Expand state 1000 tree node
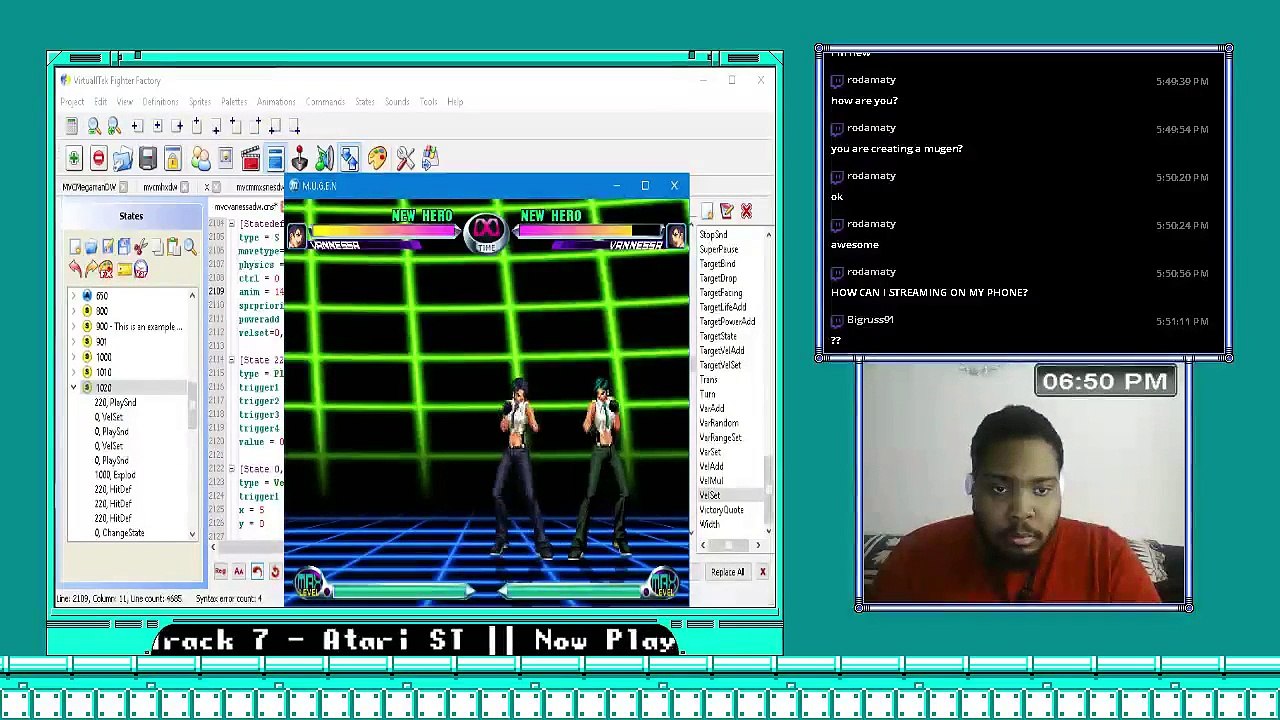This screenshot has width=1280, height=720. click(73, 357)
